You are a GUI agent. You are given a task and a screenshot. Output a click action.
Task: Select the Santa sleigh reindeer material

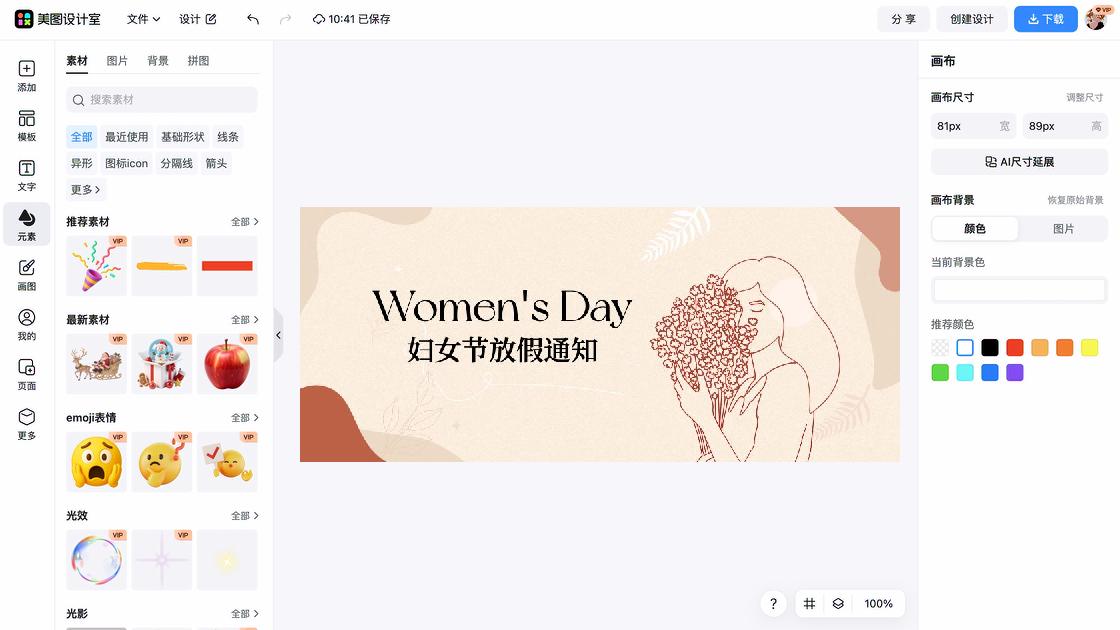96,364
